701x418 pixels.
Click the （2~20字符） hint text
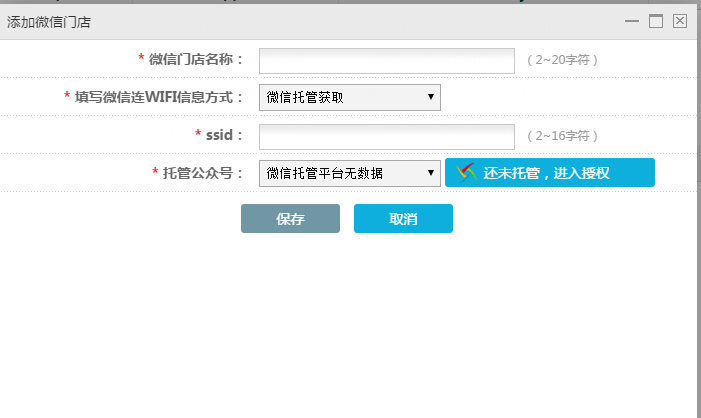pos(562,60)
